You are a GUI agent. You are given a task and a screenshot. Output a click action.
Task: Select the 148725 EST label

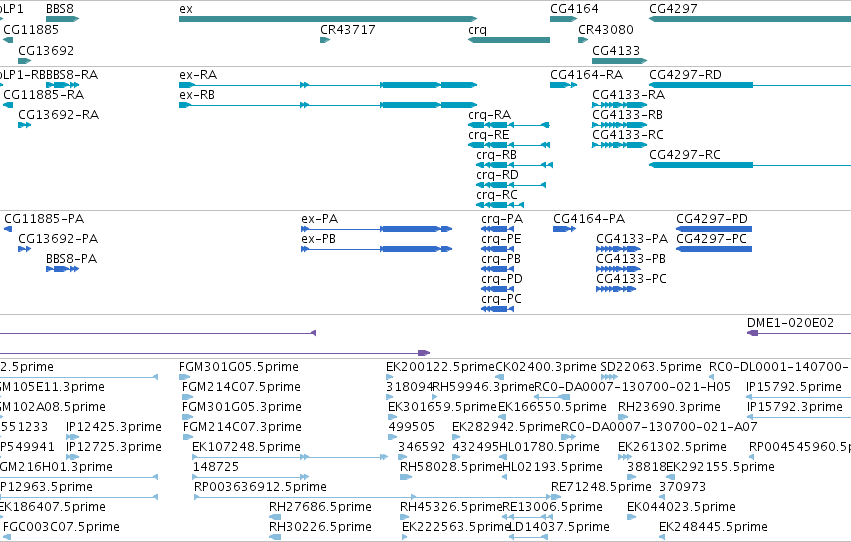216,467
